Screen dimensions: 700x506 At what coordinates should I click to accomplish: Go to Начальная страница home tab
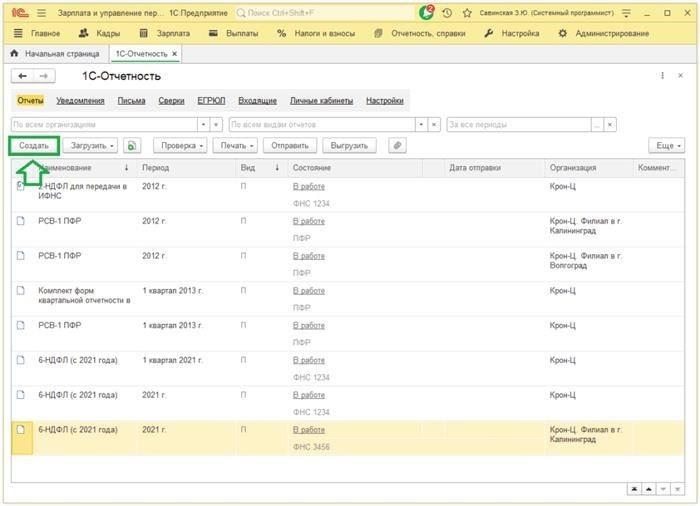(x=55, y=54)
